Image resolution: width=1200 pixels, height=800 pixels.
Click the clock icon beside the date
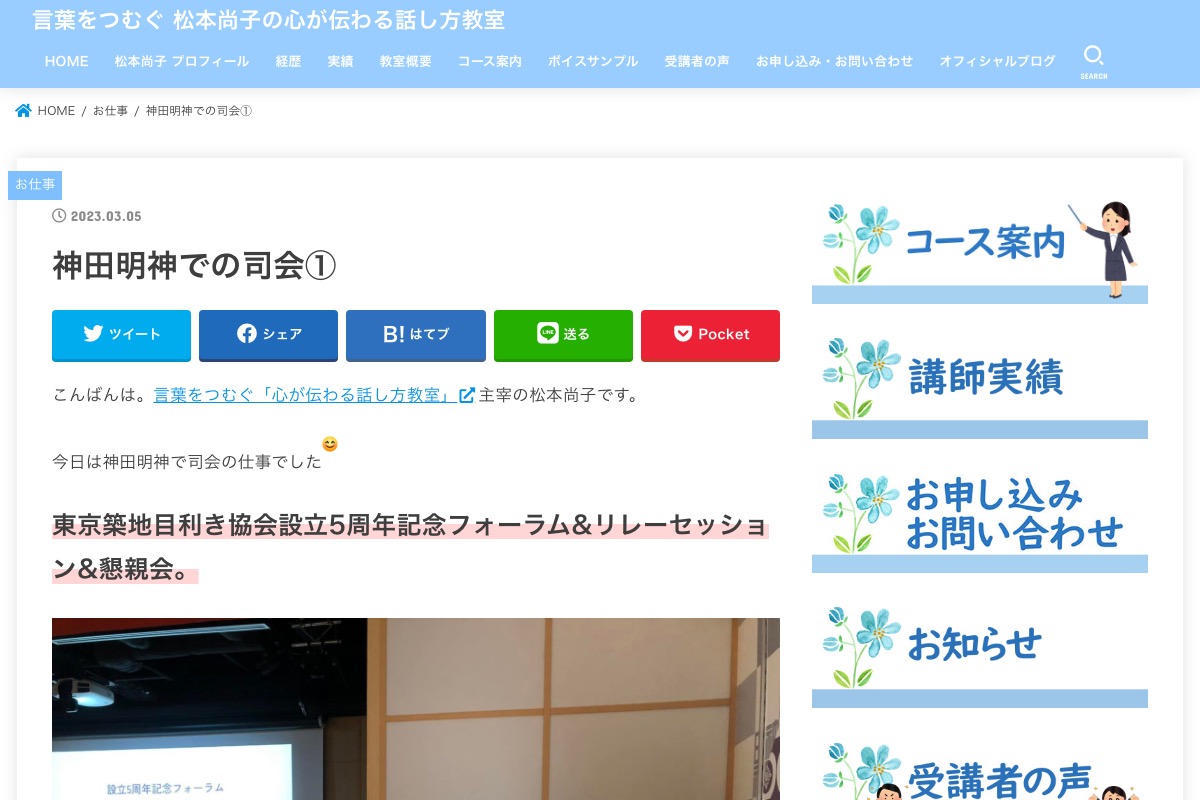[x=59, y=216]
